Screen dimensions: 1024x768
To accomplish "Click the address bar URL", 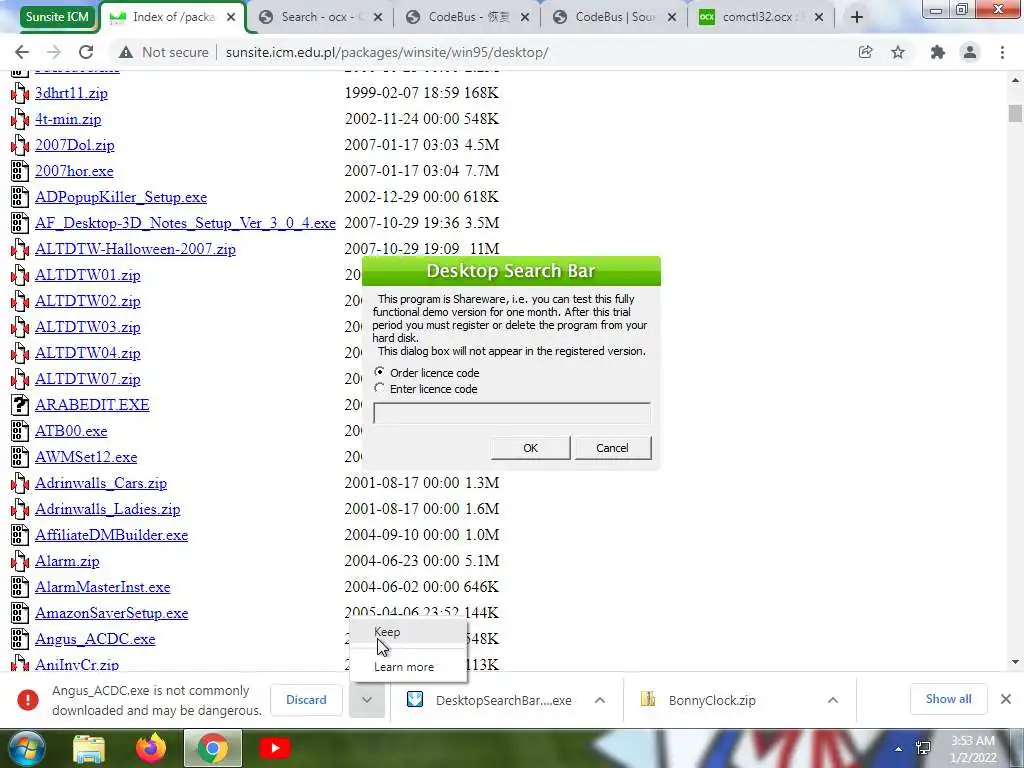I will click(387, 52).
